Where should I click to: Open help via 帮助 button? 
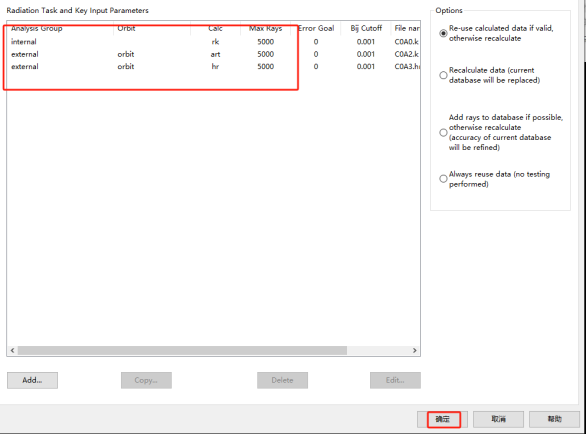(554, 419)
